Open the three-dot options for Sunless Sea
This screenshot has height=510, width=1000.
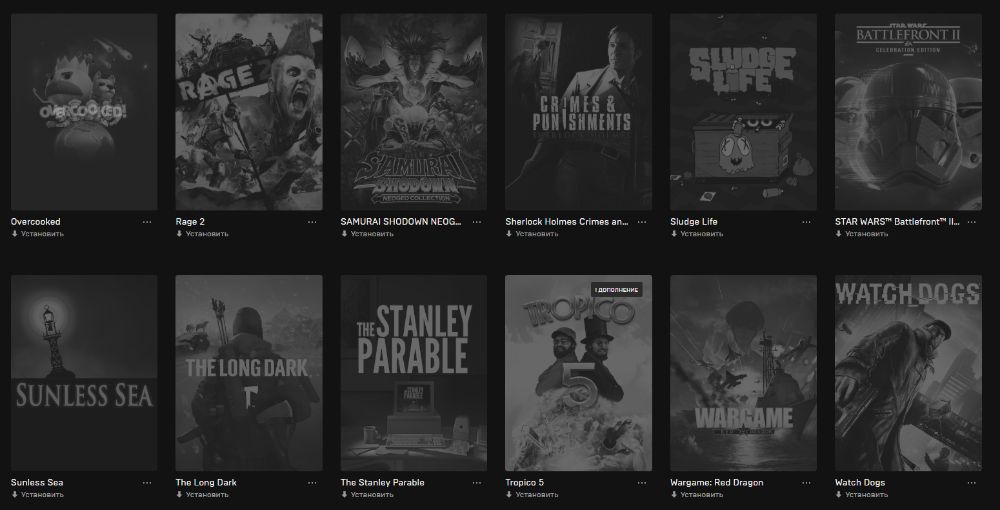(147, 483)
